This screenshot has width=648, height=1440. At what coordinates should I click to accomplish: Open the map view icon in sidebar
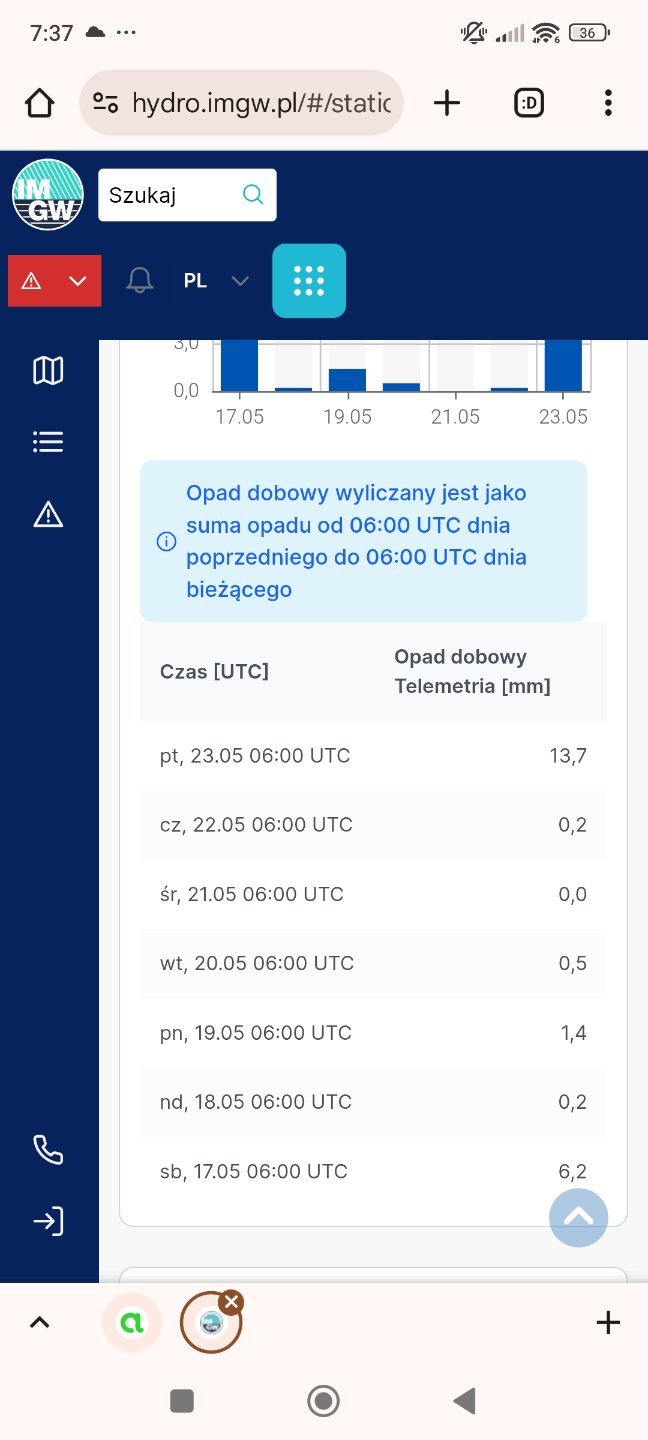point(48,371)
